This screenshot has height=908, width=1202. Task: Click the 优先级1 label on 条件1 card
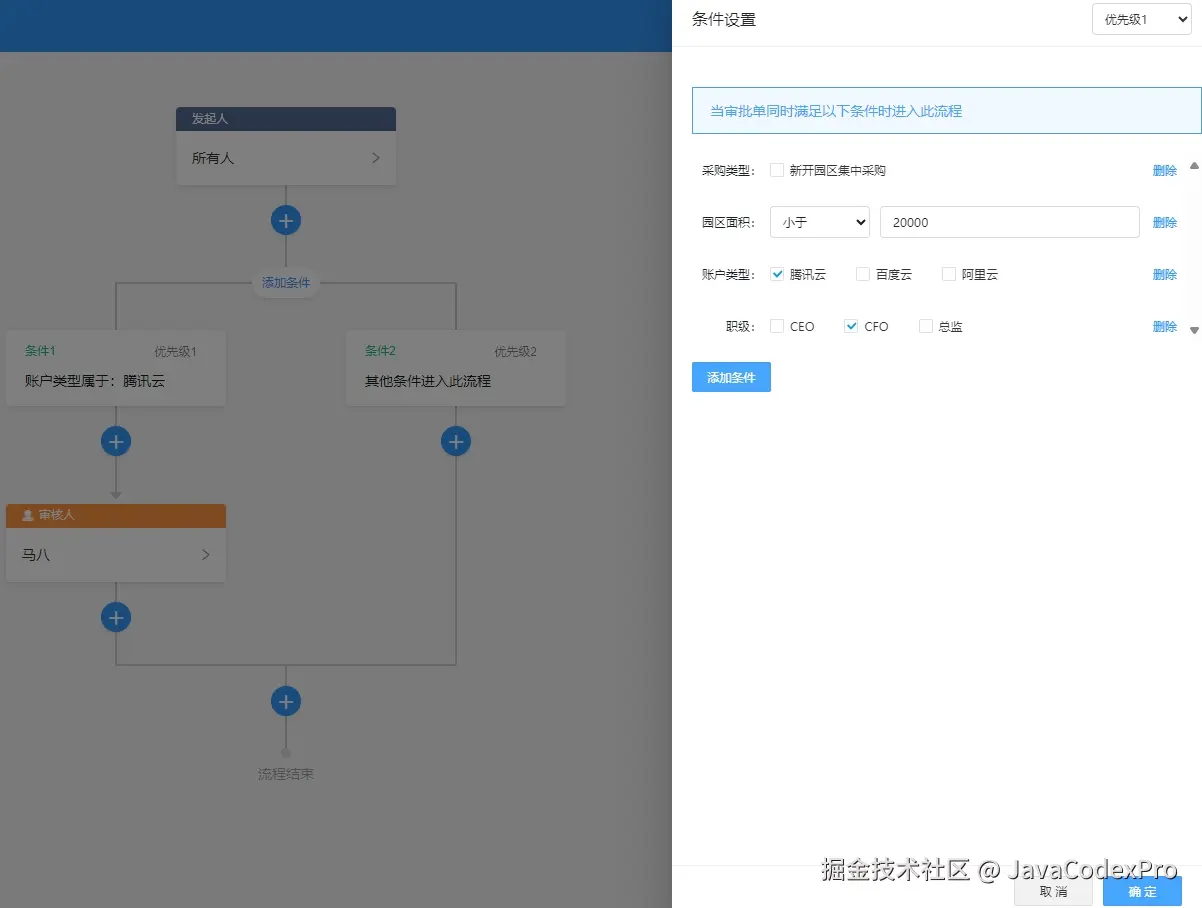[175, 352]
